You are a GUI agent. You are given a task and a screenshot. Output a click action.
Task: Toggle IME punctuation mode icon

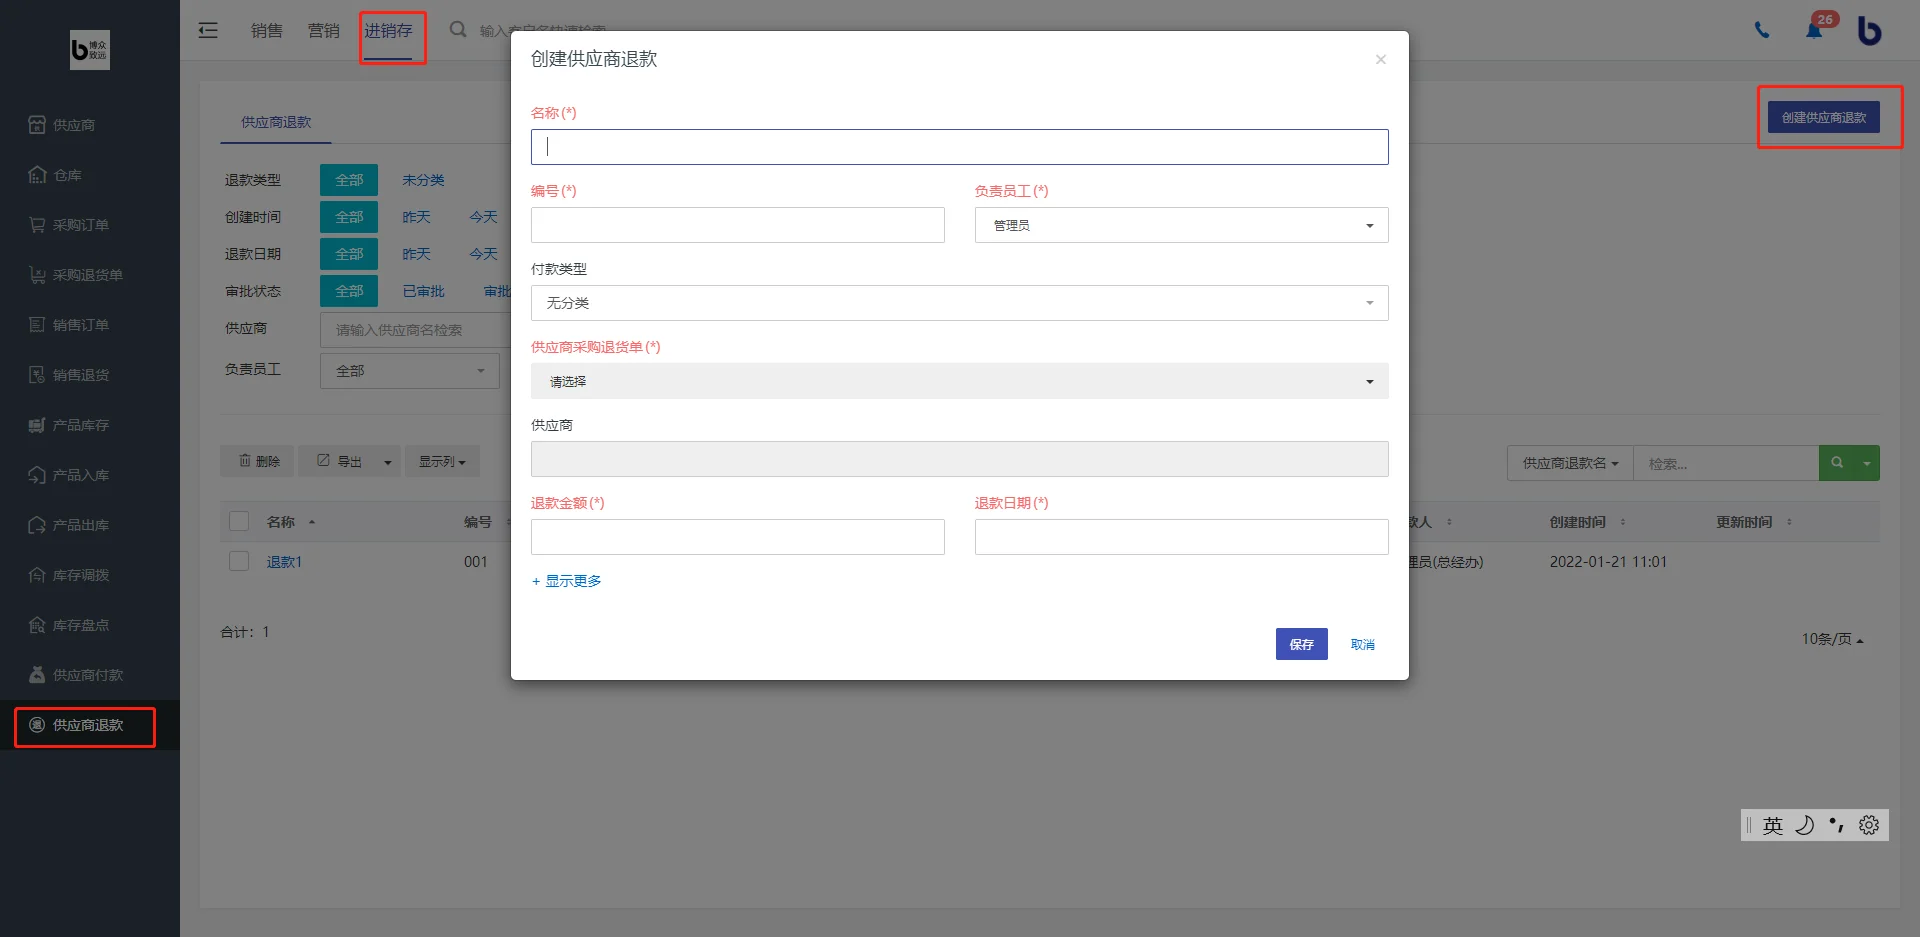[x=1837, y=825]
